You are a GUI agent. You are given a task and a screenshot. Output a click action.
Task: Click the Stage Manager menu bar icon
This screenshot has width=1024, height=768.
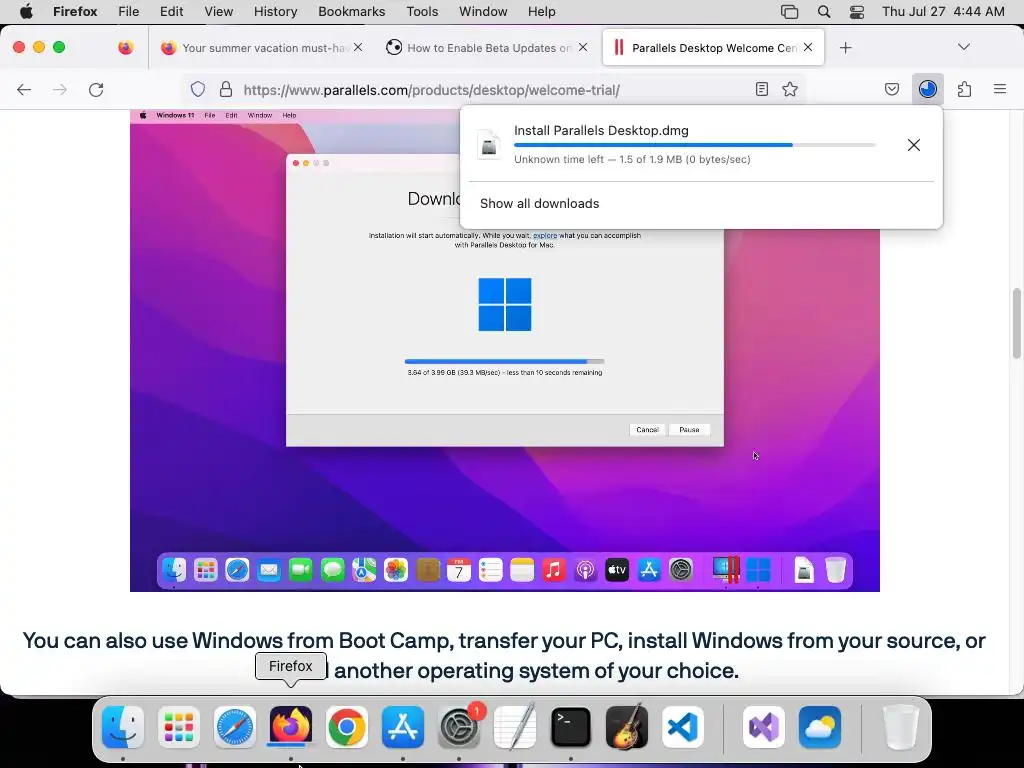790,12
